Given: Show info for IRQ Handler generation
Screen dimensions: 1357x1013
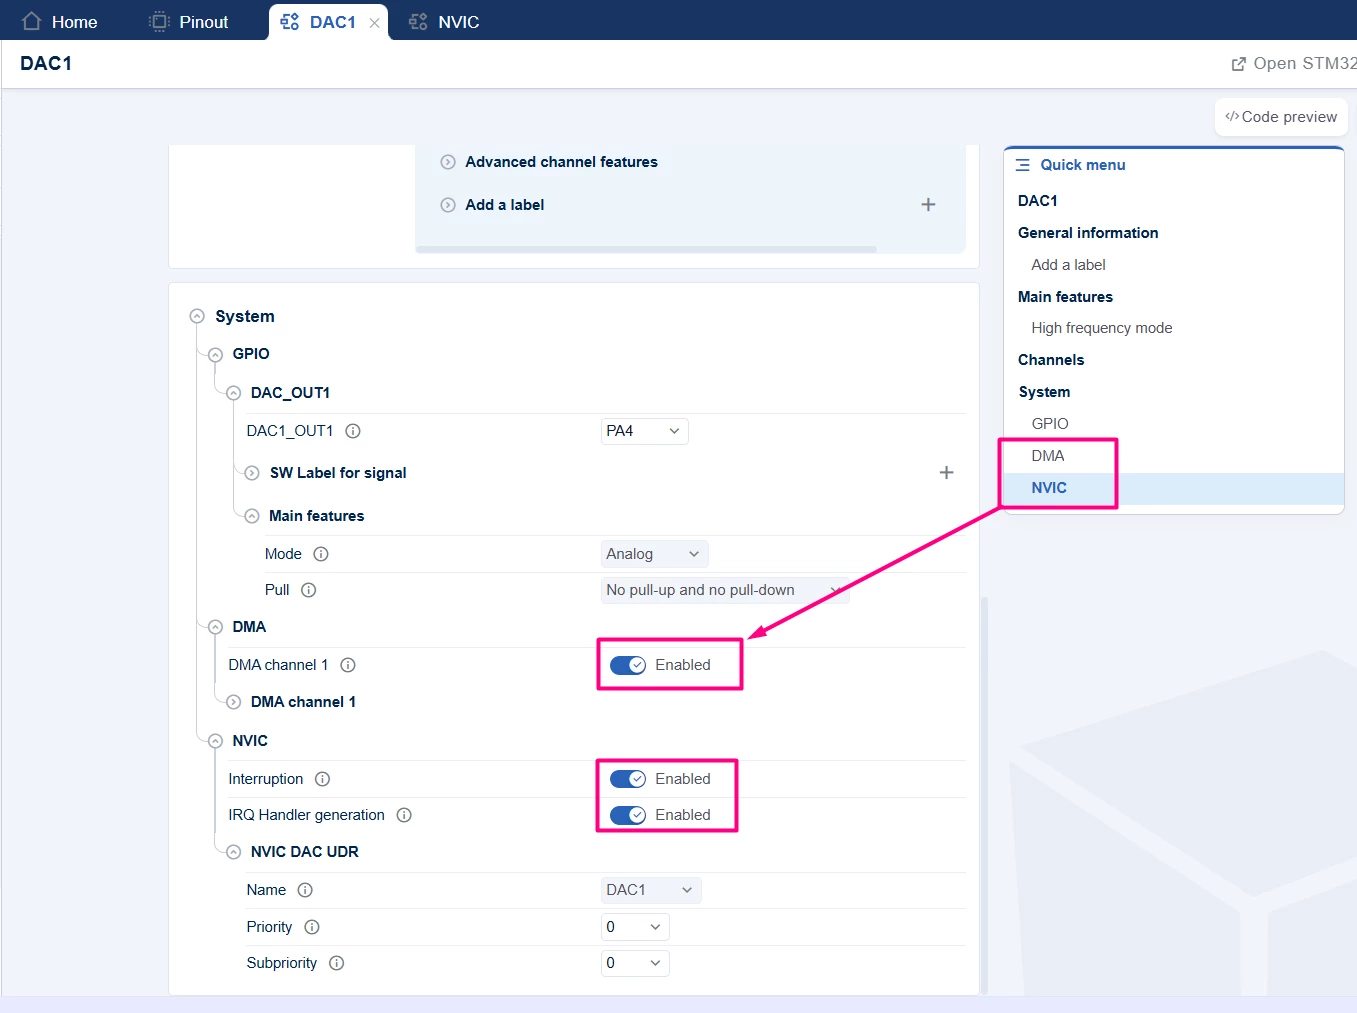Looking at the screenshot, I should coord(404,815).
